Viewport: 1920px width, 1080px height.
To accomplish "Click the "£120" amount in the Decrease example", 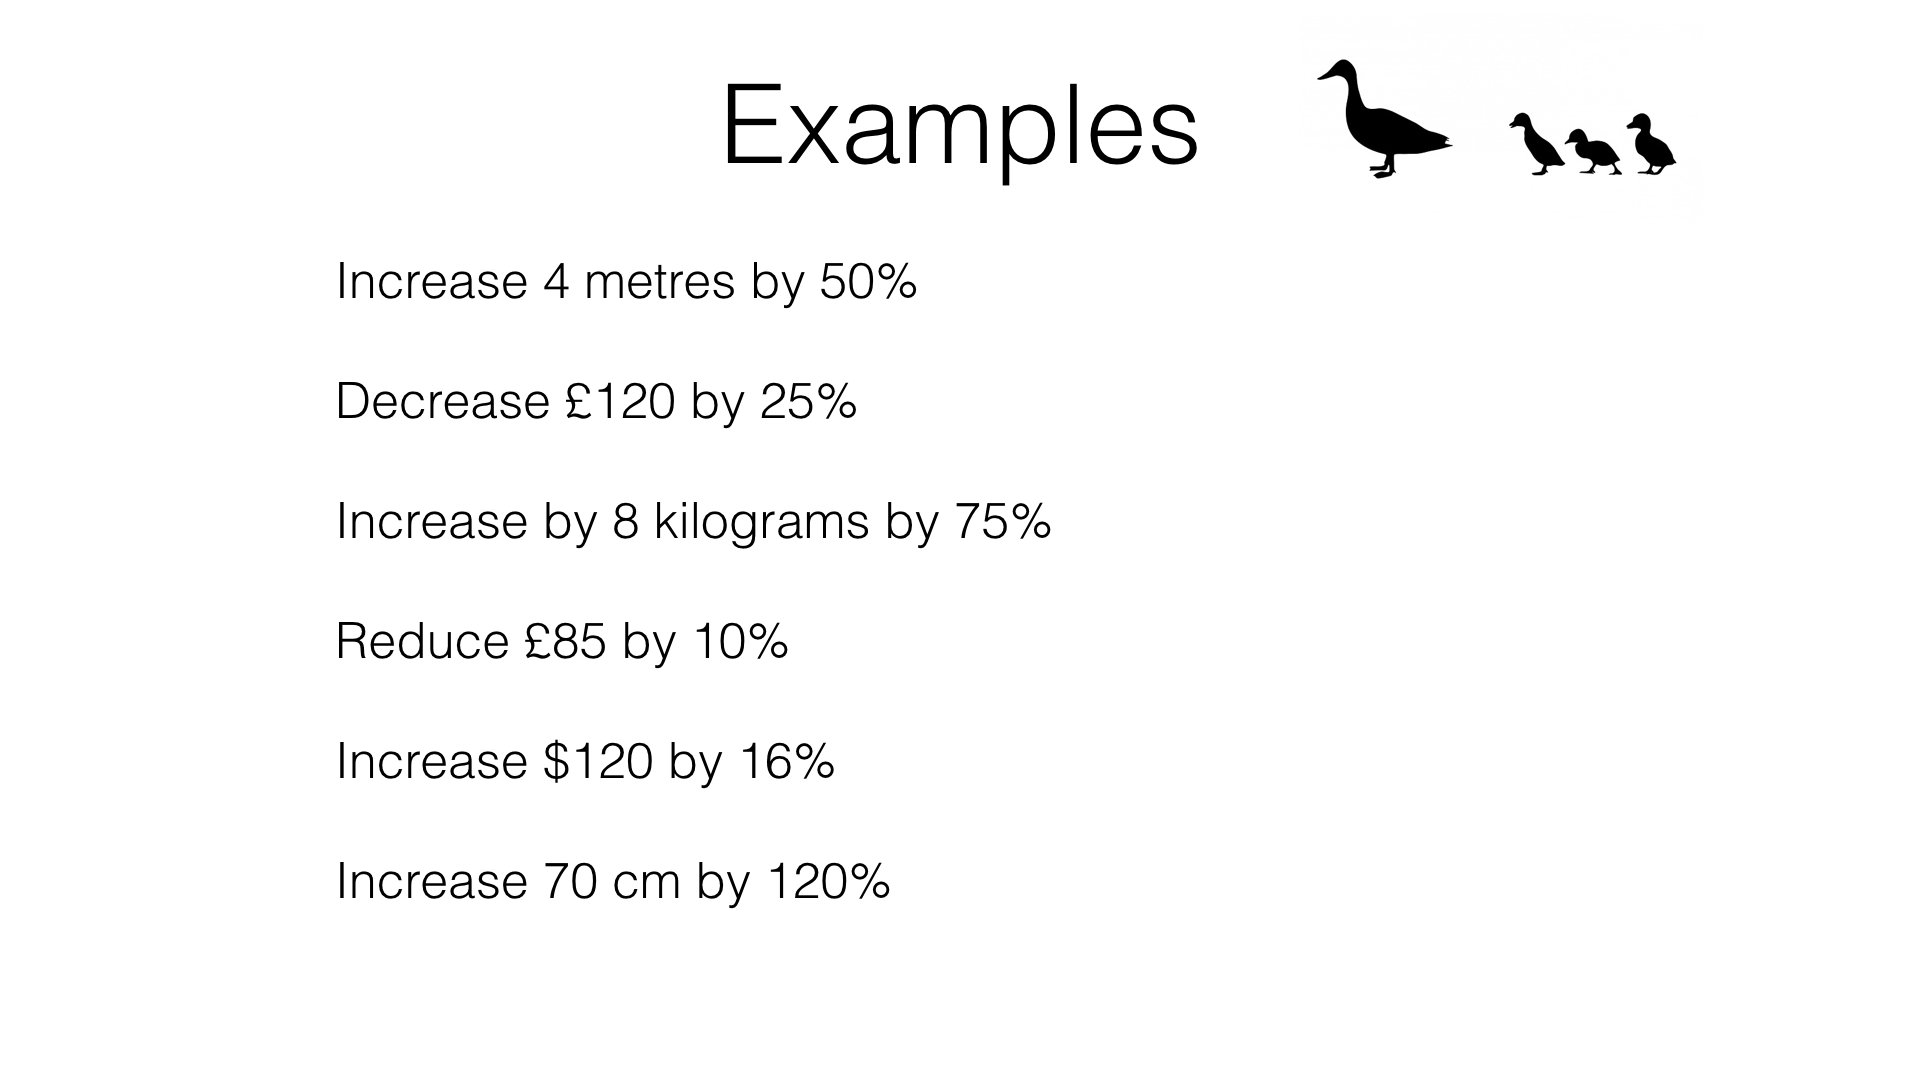I will 620,402.
